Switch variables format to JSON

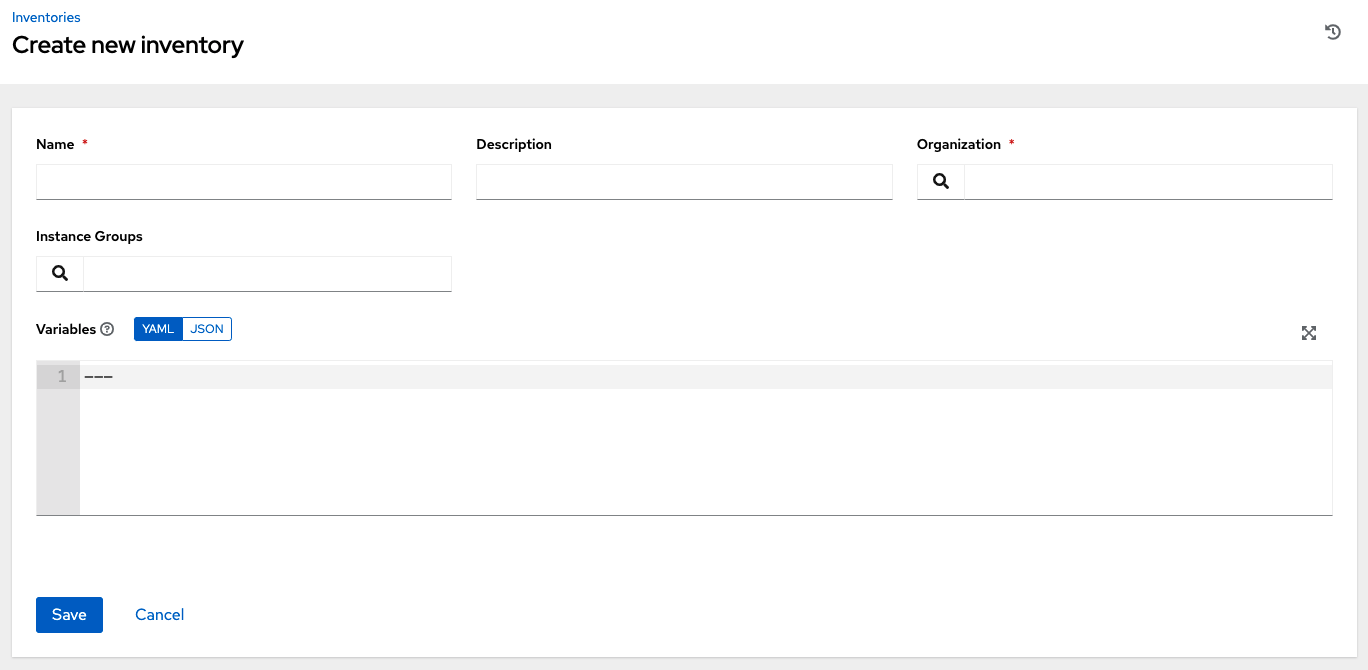[x=207, y=329]
